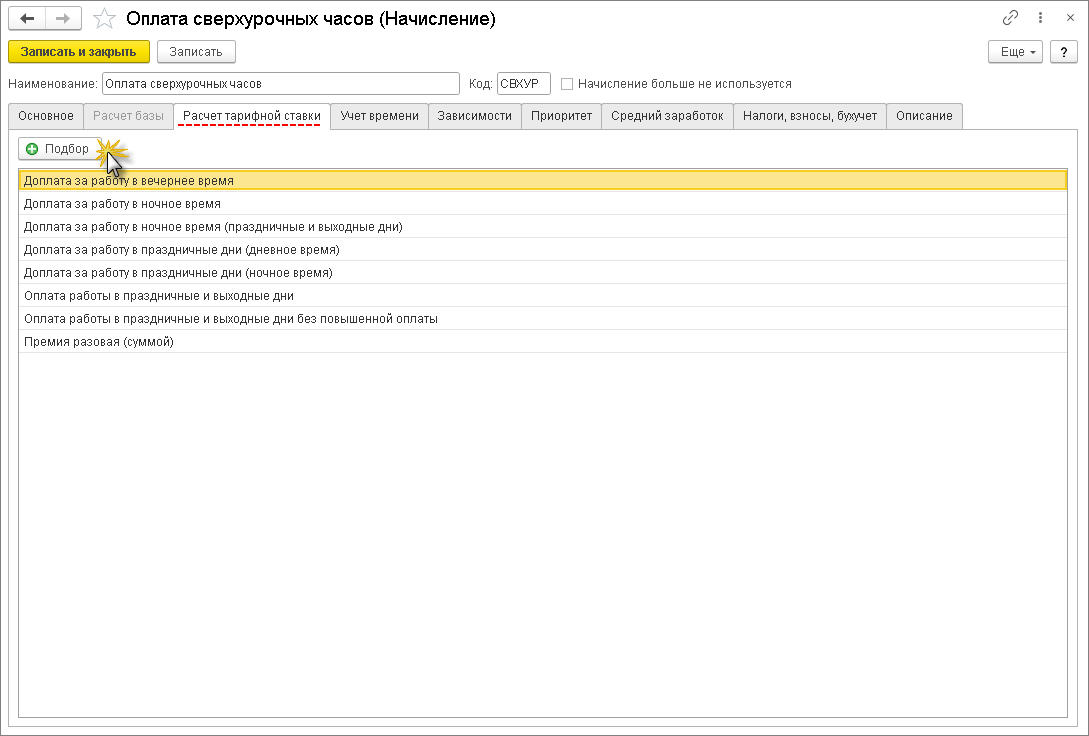Open the Средний заработок tab
Viewport: 1089px width, 736px height.
click(667, 116)
